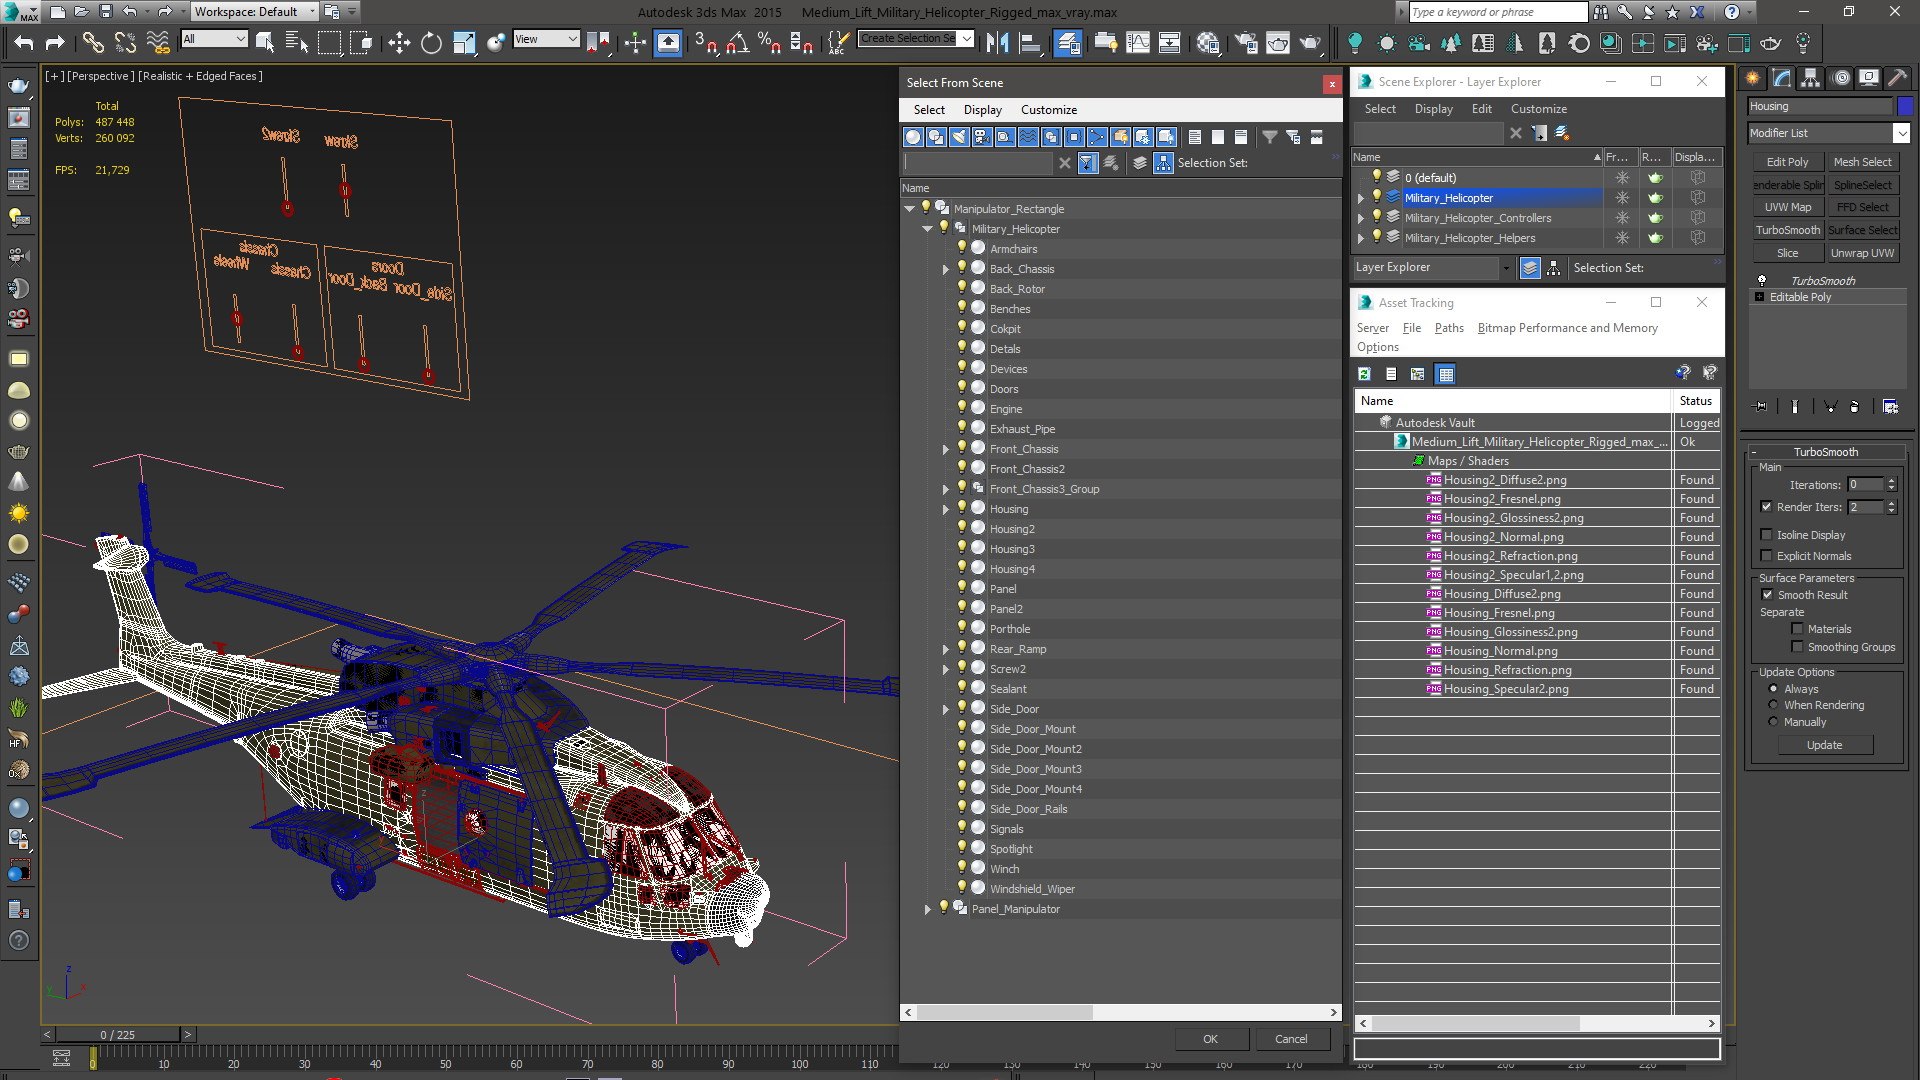
Task: Expand the Back_Chassis tree node
Action: (945, 269)
